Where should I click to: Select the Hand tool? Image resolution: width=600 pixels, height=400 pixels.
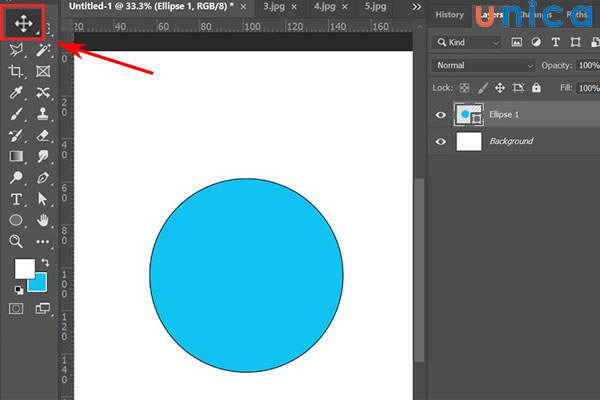coord(43,219)
